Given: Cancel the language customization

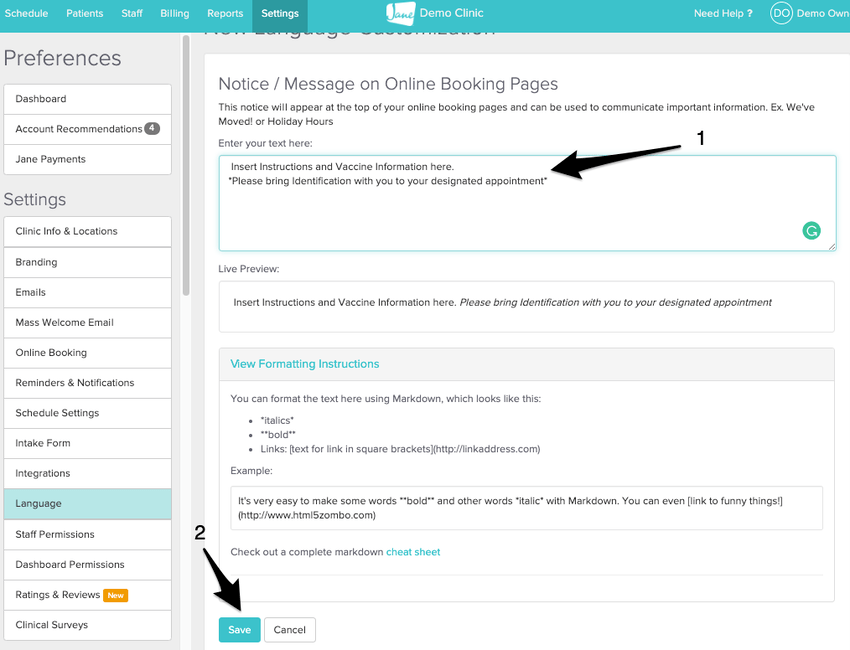Looking at the screenshot, I should point(289,629).
